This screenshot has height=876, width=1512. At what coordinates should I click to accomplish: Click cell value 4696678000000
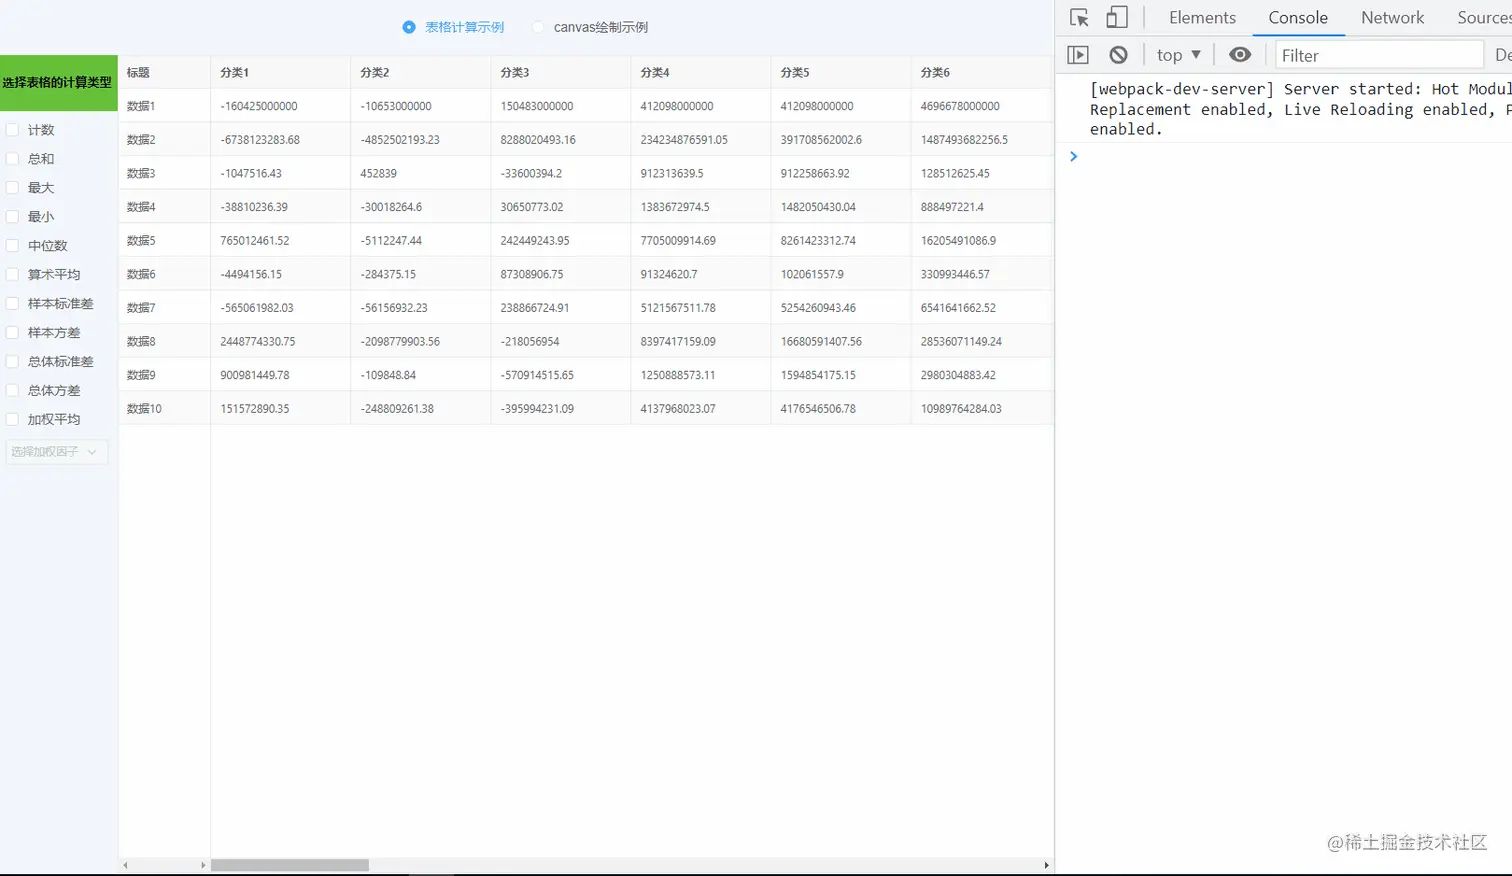tap(960, 106)
